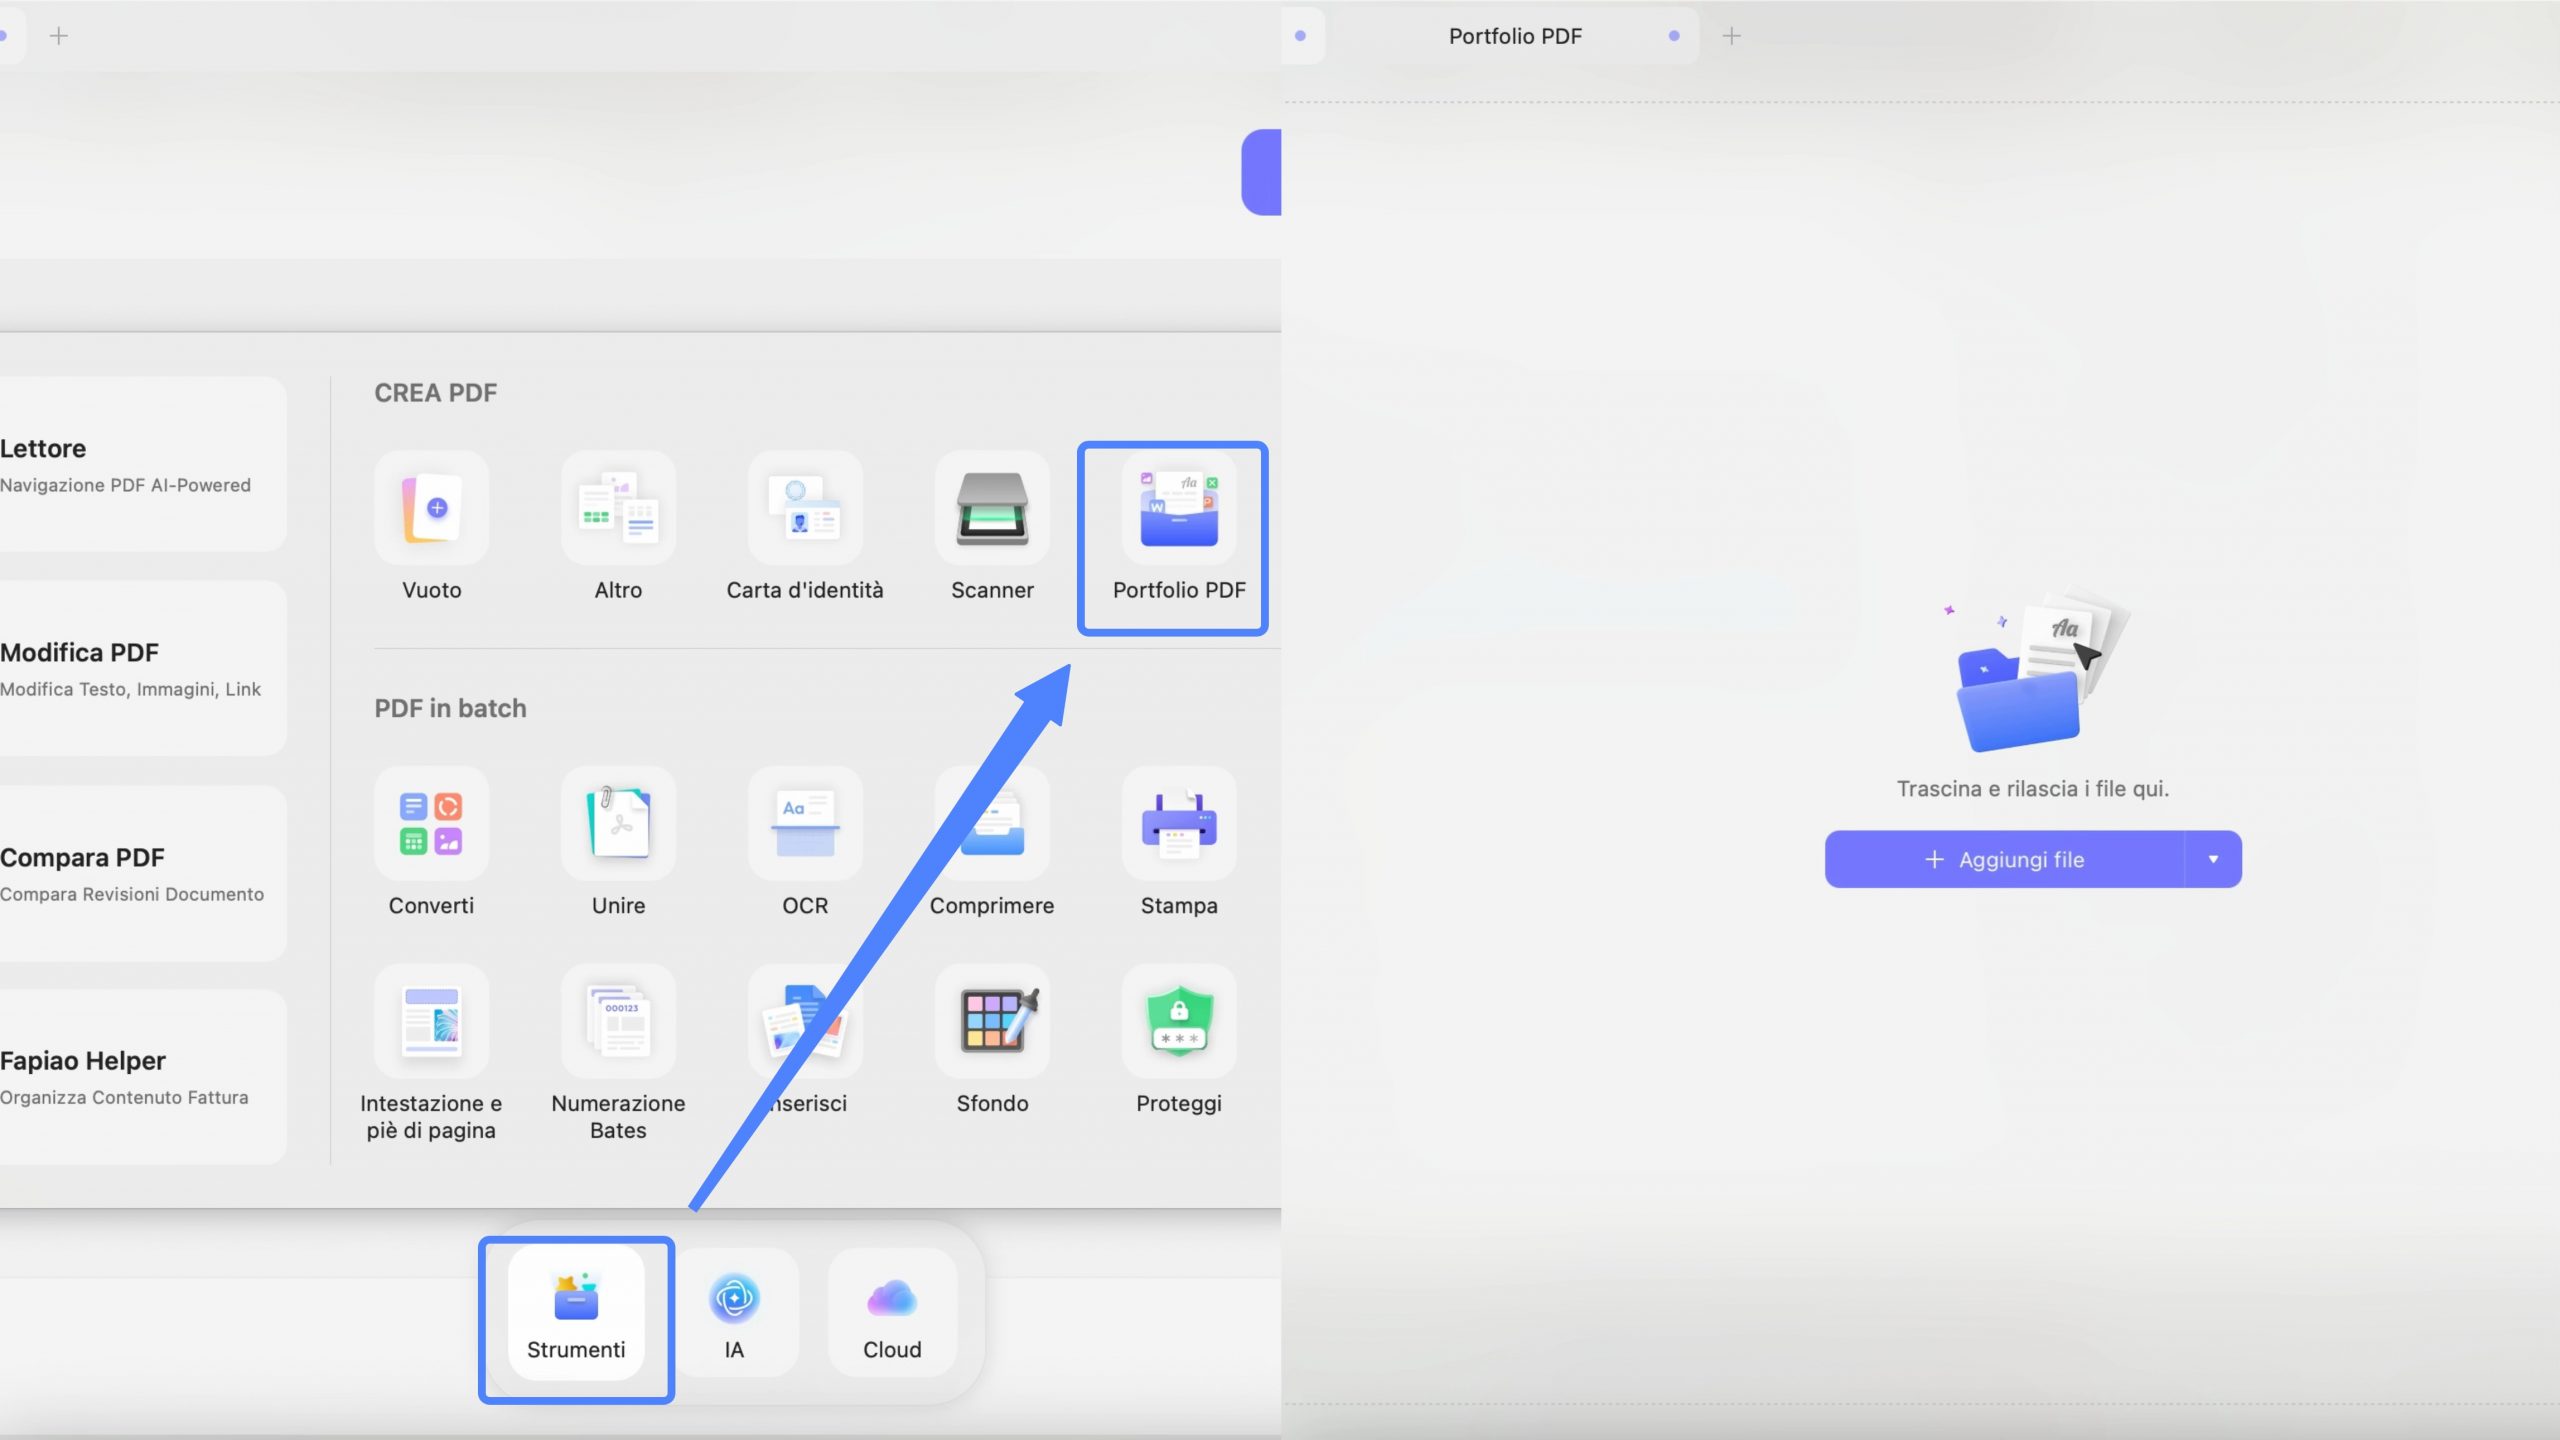This screenshot has width=2560, height=1440.
Task: Switch to the Portfolio PDF tab
Action: [1513, 36]
